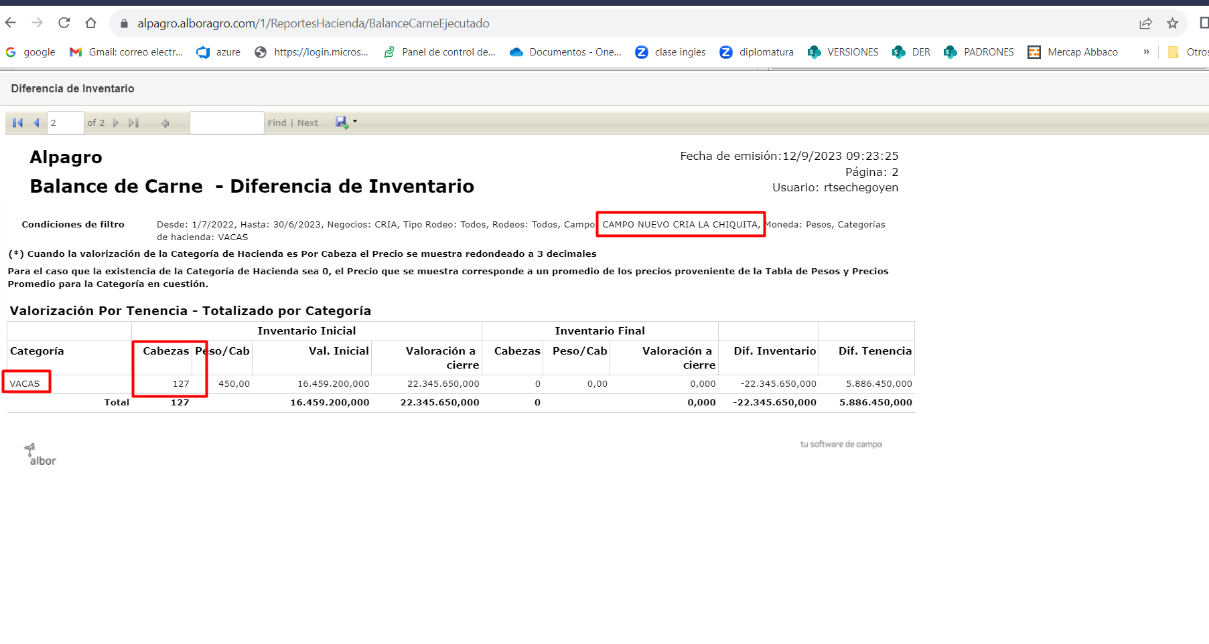Open the browser home page
This screenshot has width=1209, height=644.
coord(91,23)
